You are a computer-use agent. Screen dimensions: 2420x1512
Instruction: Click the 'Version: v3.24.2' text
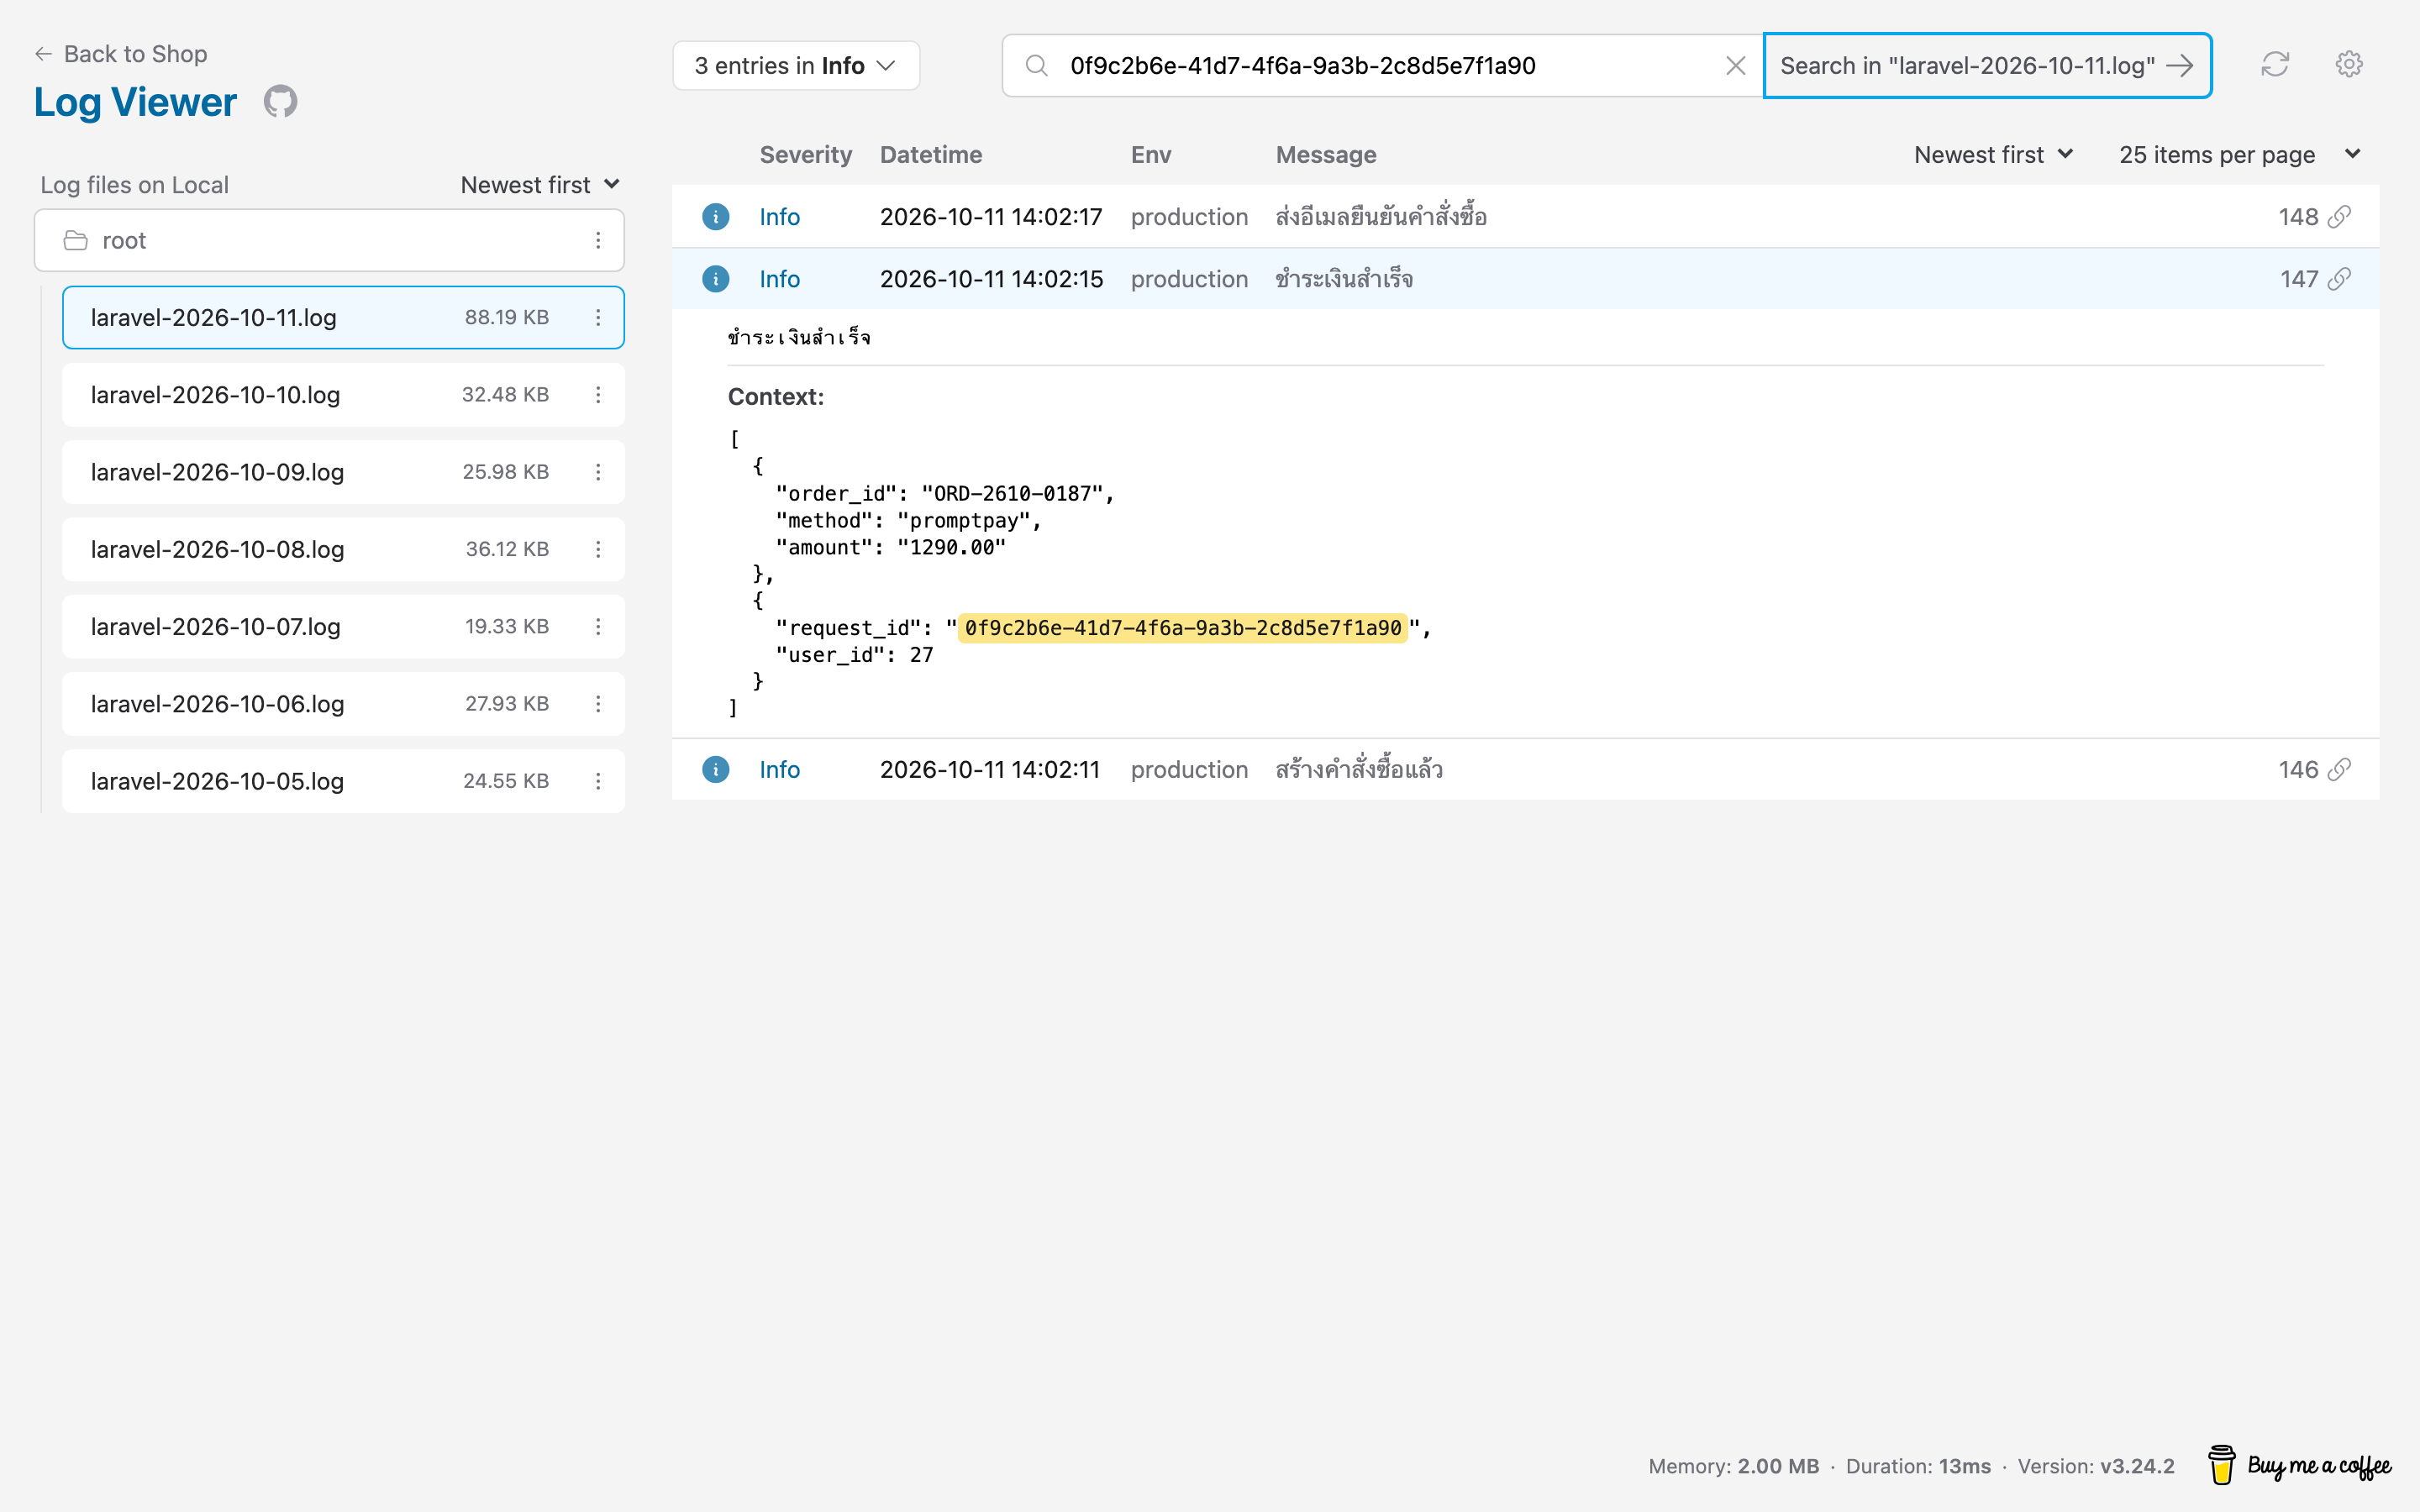click(x=2096, y=1466)
